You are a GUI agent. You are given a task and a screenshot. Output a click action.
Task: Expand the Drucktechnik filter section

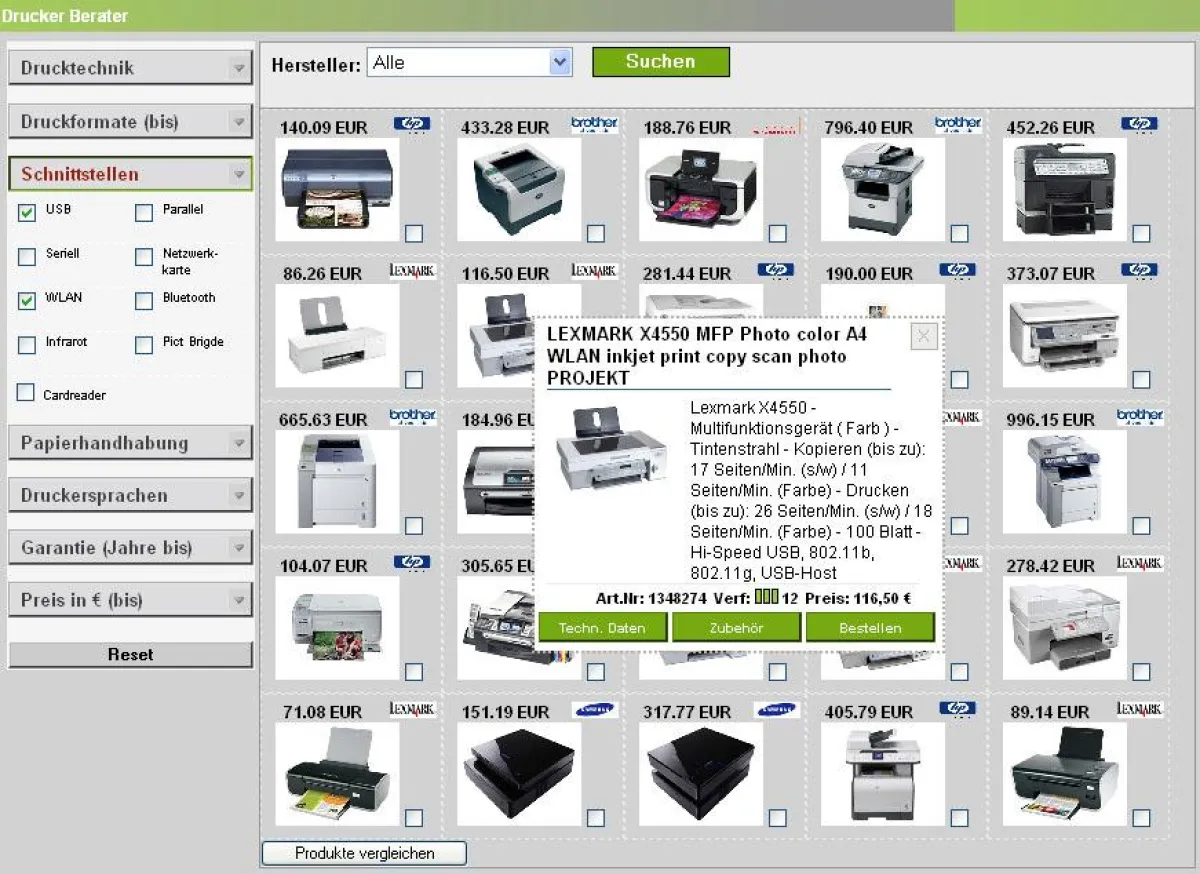130,68
